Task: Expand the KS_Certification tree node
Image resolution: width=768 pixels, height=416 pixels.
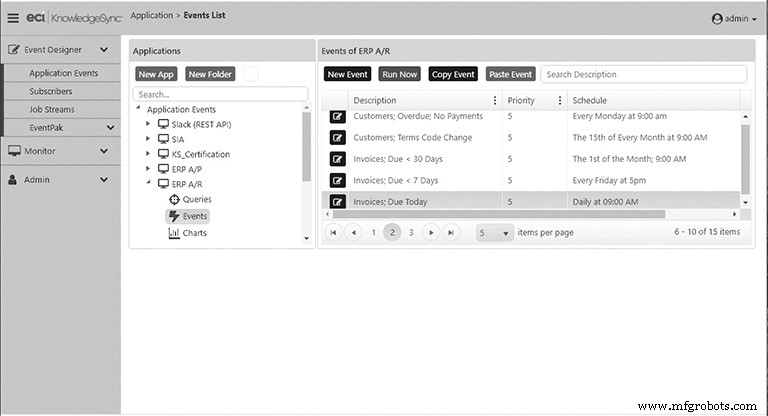Action: coord(147,154)
